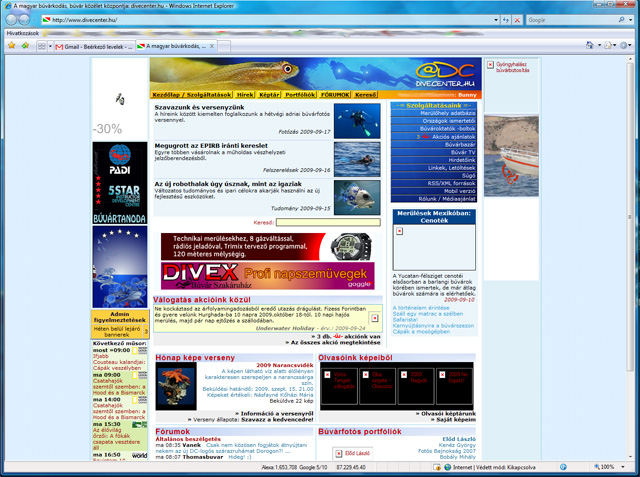Viewport: 640px width, 477px height.
Task: Expand the search provider dropdown arrow
Action: tap(629, 19)
